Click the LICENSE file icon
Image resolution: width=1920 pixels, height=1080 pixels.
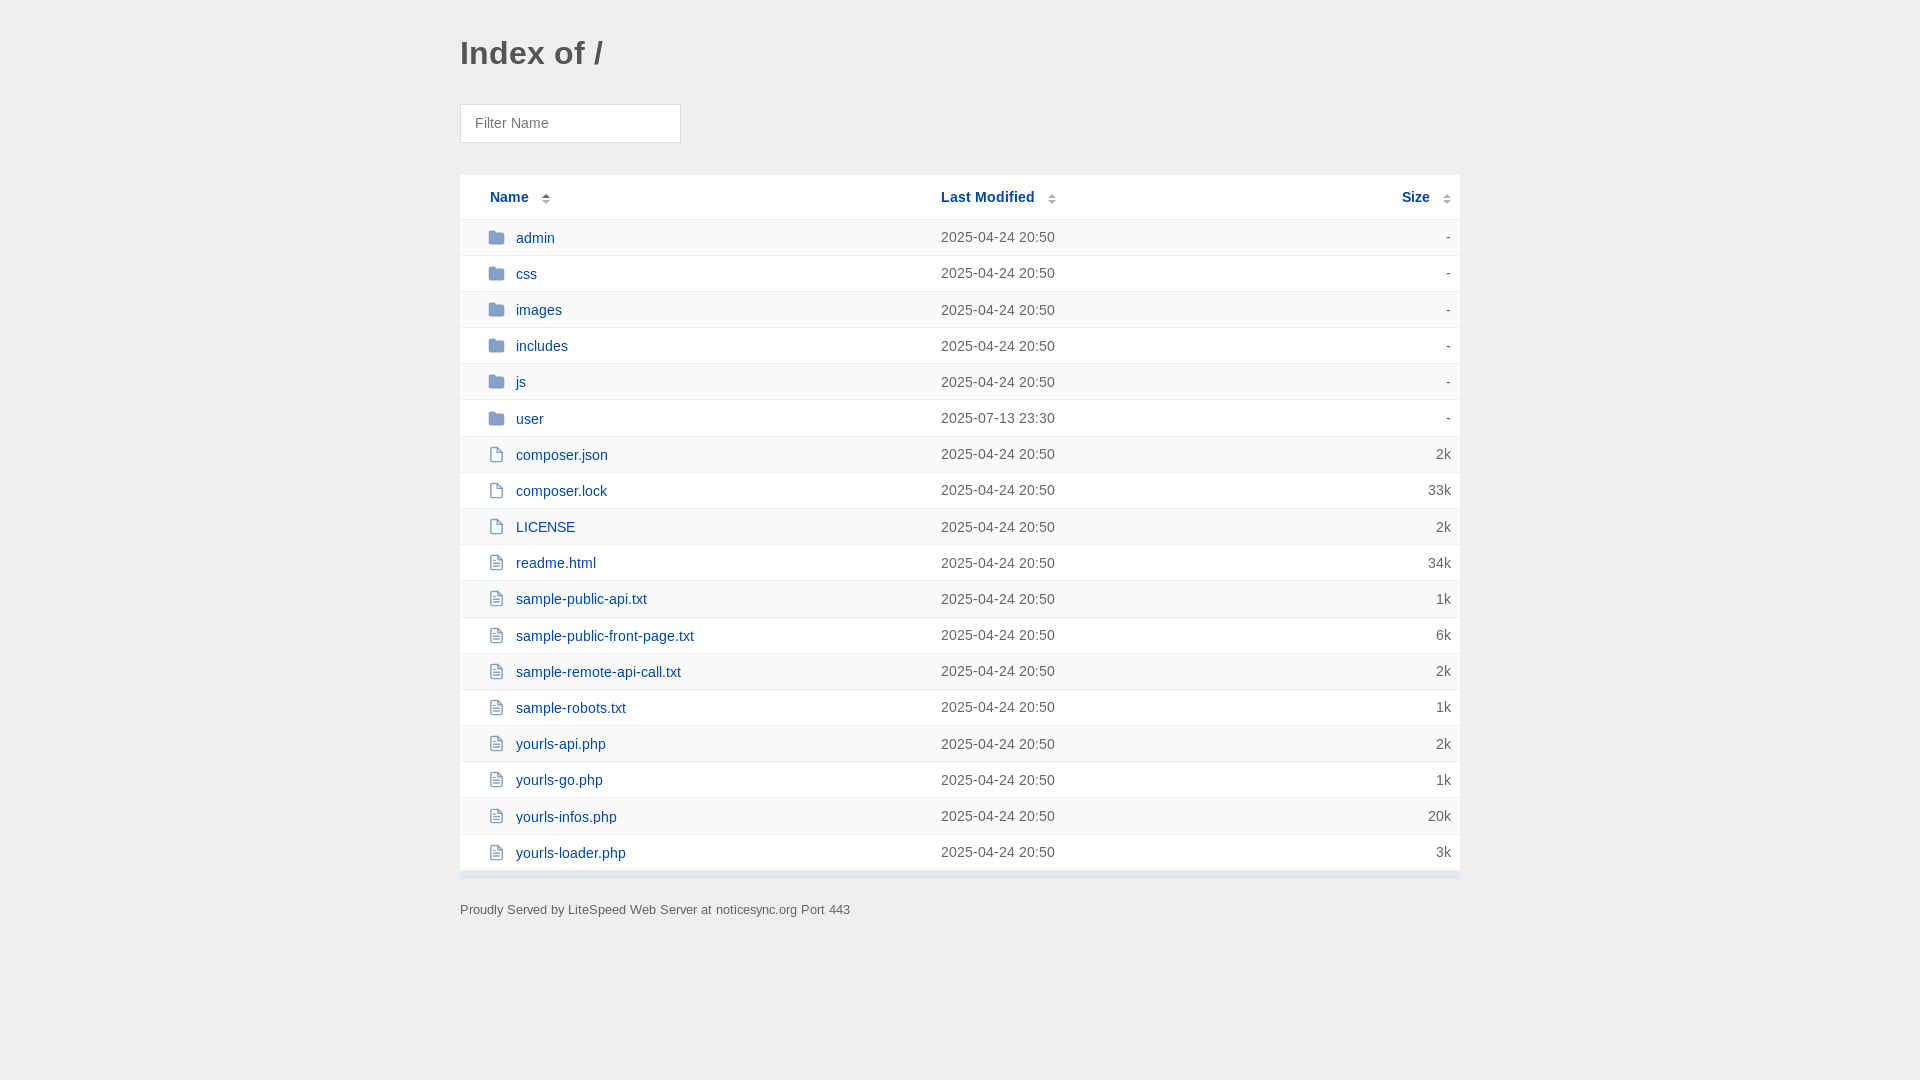(496, 527)
